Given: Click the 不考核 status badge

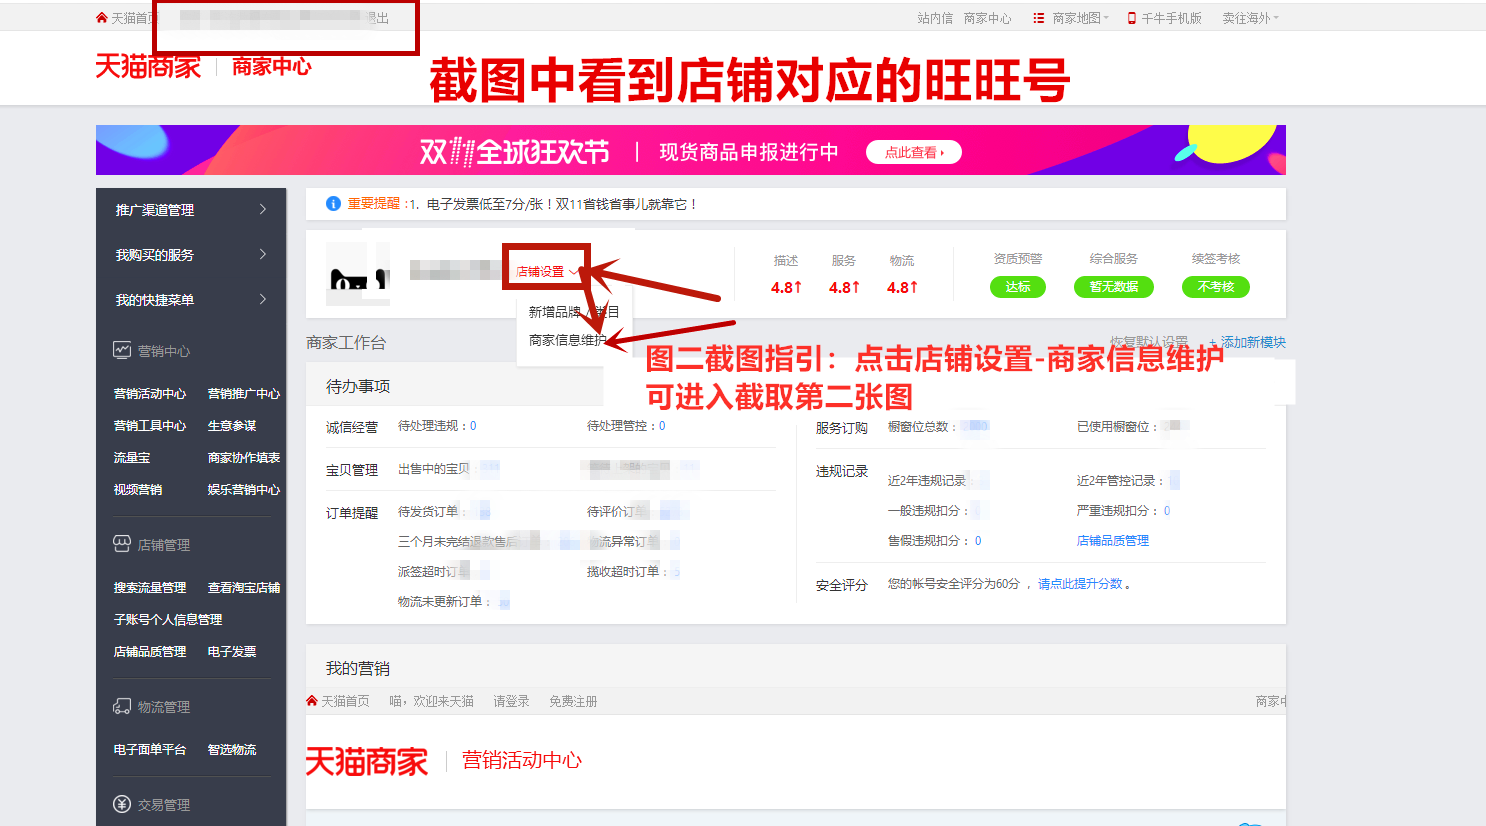Looking at the screenshot, I should point(1216,287).
